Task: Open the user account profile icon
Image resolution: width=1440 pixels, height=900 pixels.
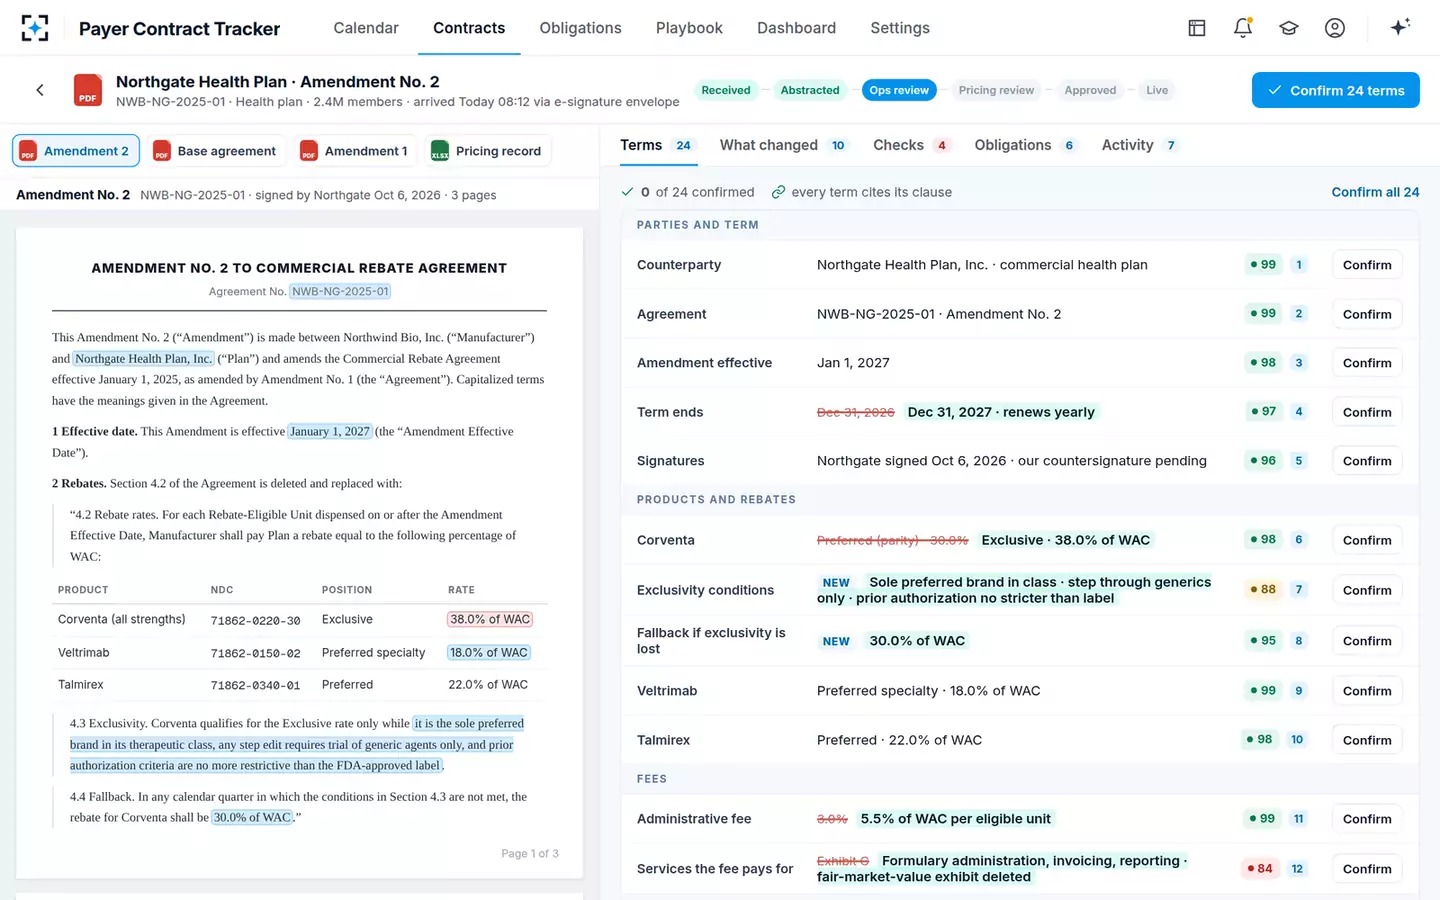Action: click(1335, 28)
